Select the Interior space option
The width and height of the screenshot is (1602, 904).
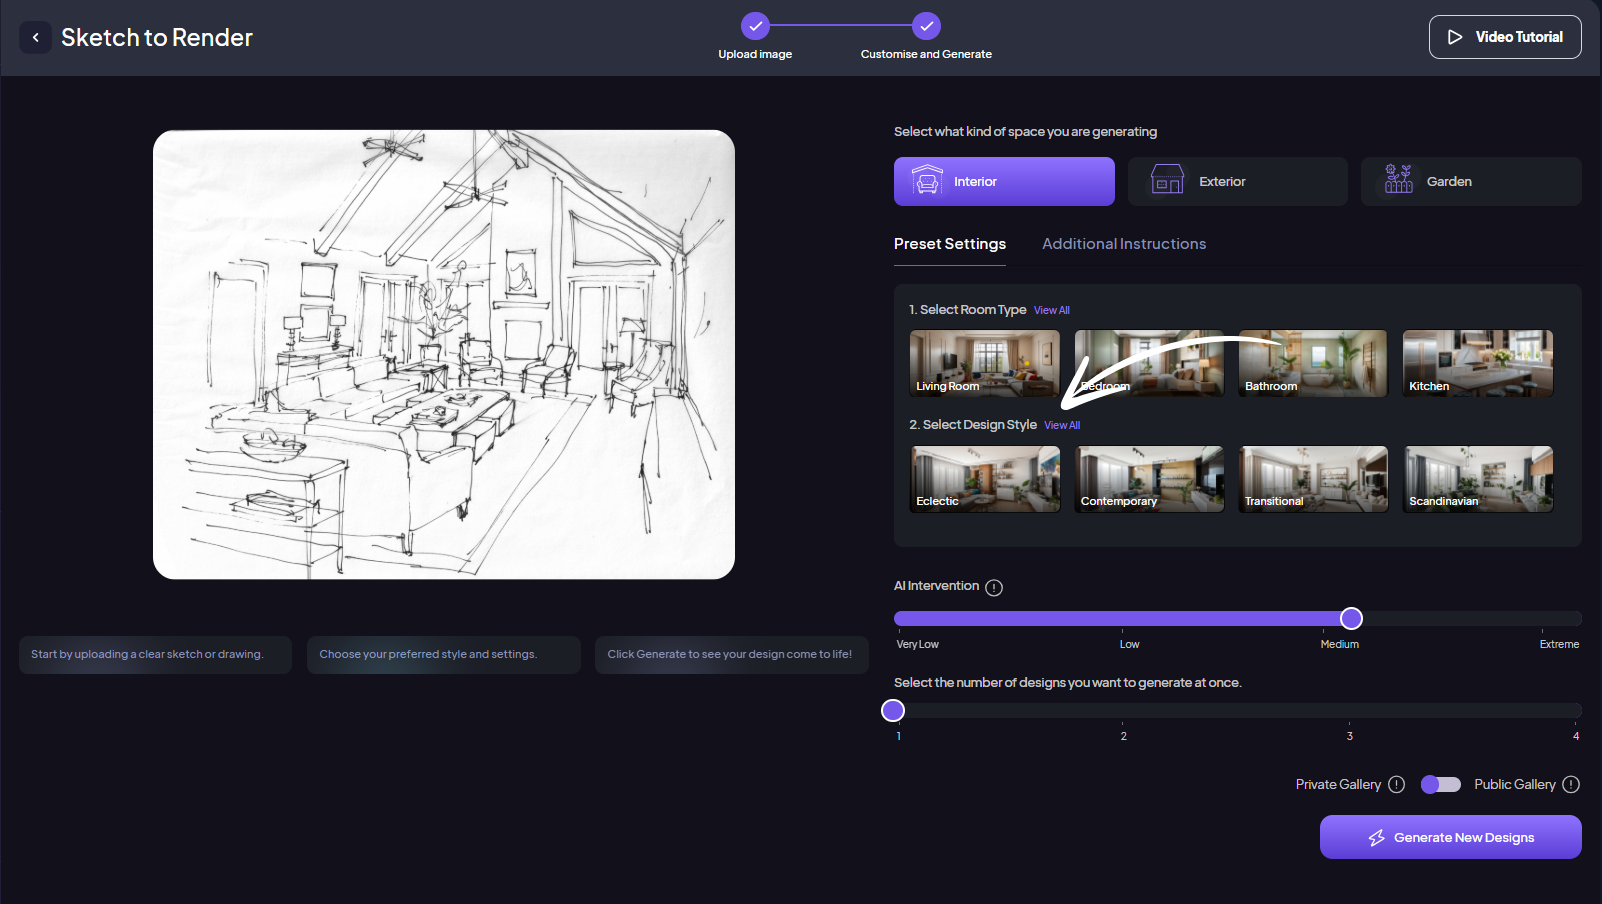(1003, 182)
